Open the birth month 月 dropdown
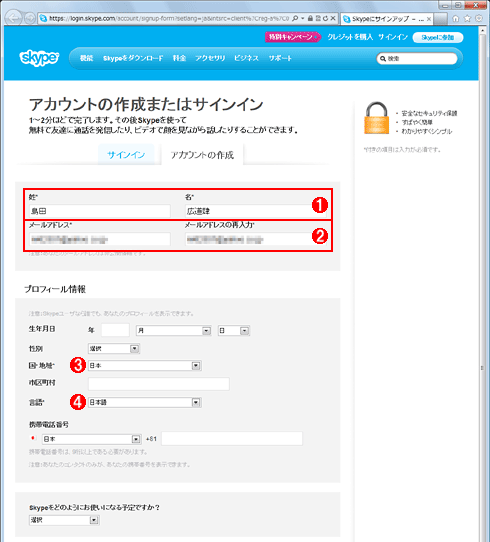 173,331
